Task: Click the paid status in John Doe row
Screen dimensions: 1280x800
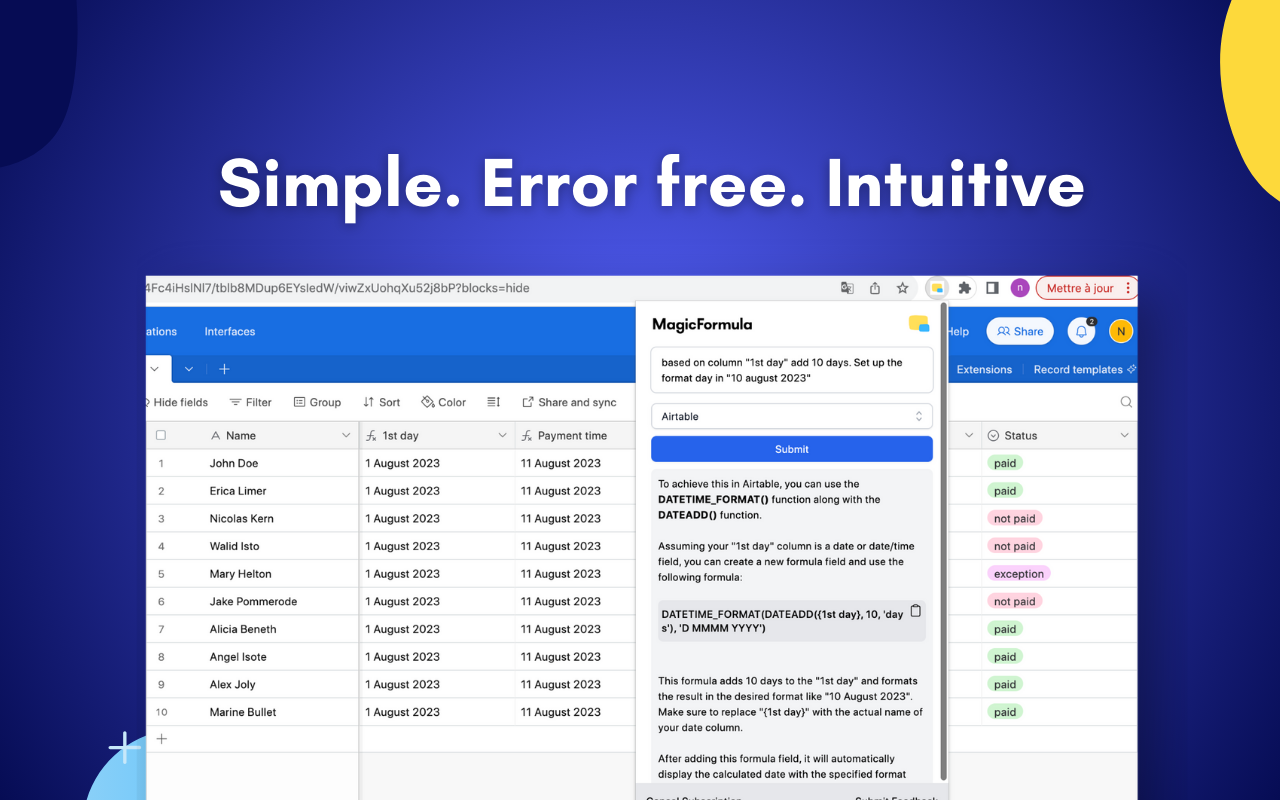Action: coord(1005,463)
